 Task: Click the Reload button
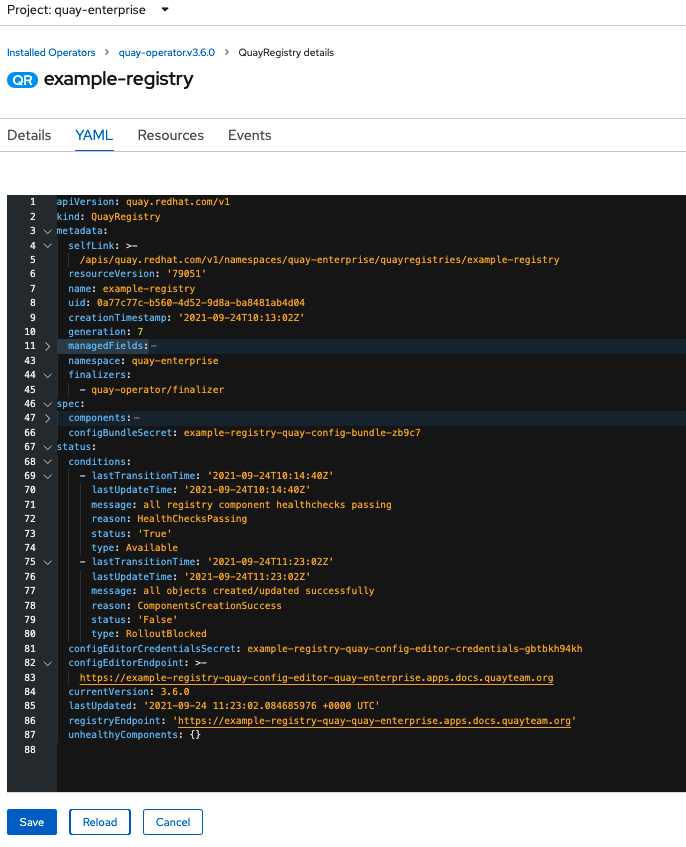(100, 822)
